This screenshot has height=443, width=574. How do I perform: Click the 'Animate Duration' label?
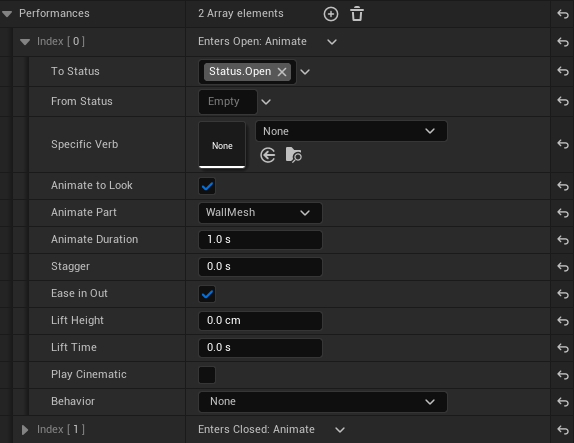(94, 239)
